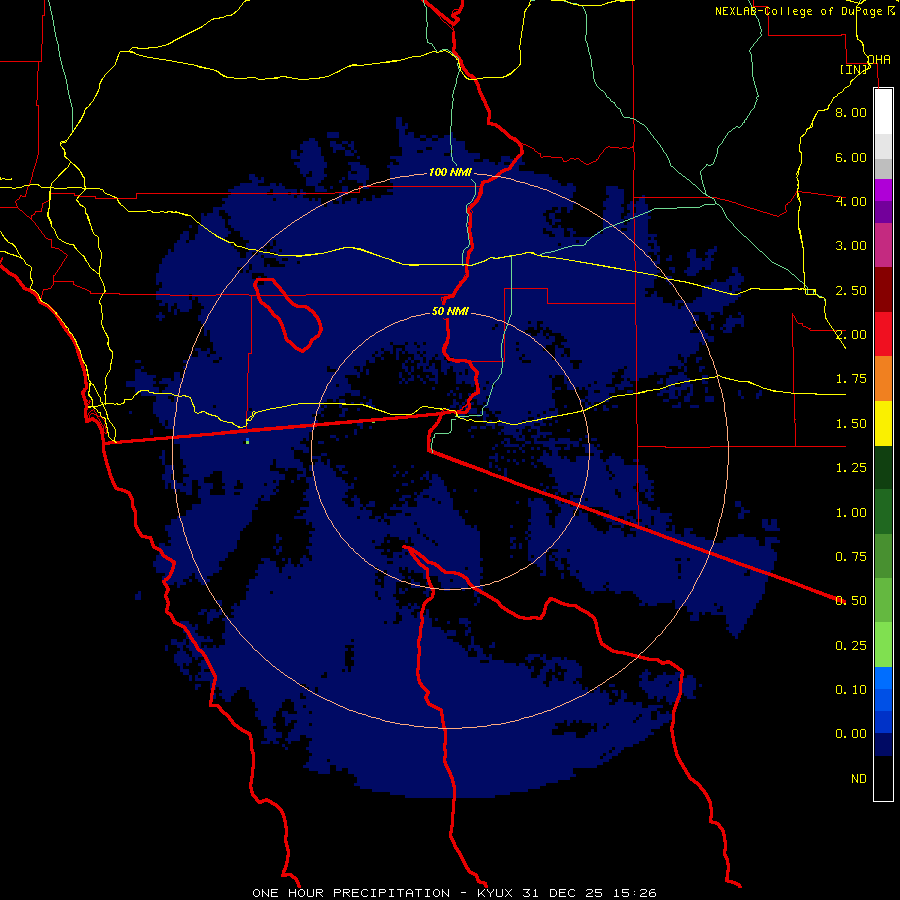Viewport: 900px width, 900px height.
Task: Select the 4.00 legend value
Action: [851, 201]
